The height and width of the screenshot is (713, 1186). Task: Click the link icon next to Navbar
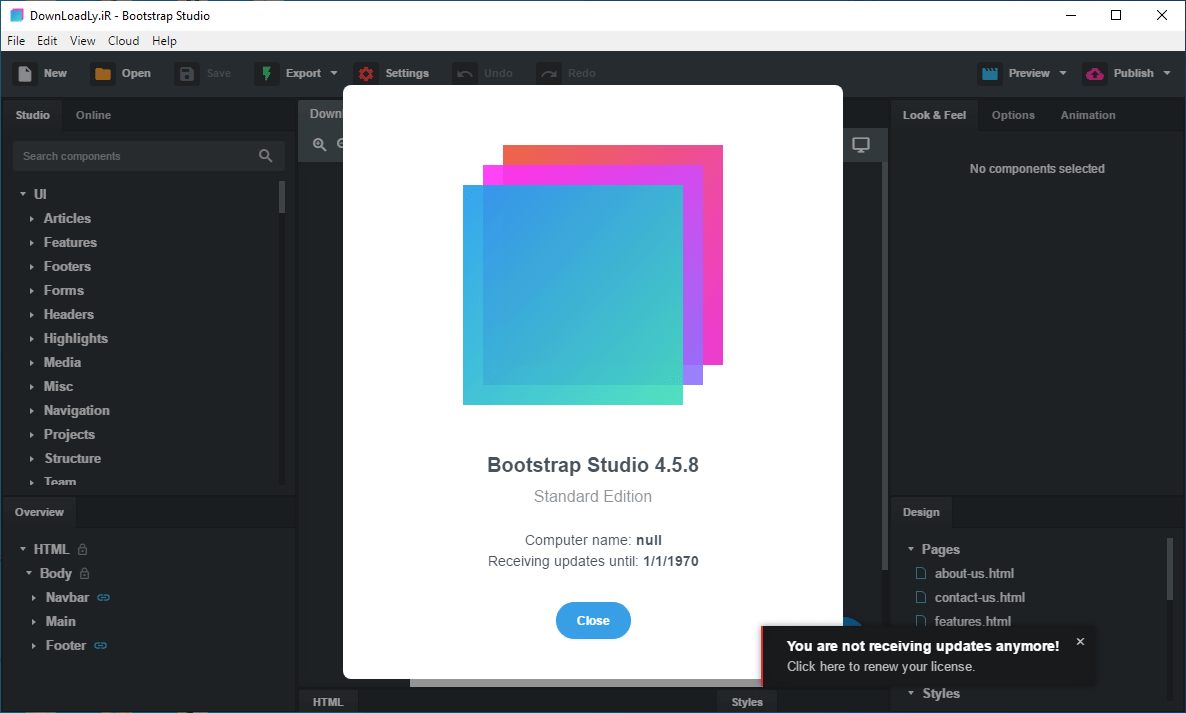[104, 597]
